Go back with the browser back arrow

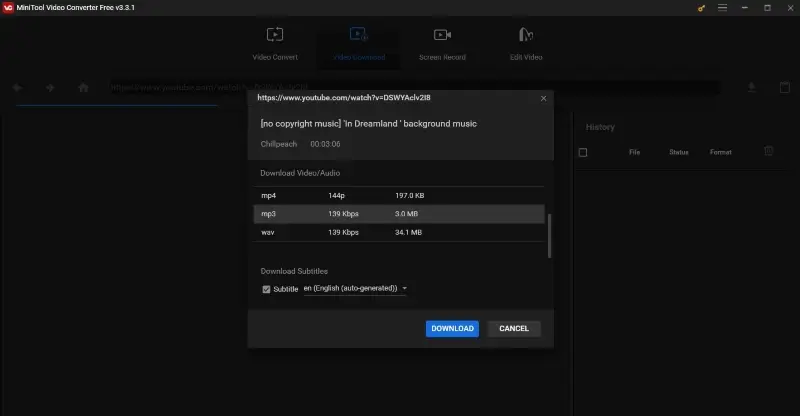coord(17,88)
